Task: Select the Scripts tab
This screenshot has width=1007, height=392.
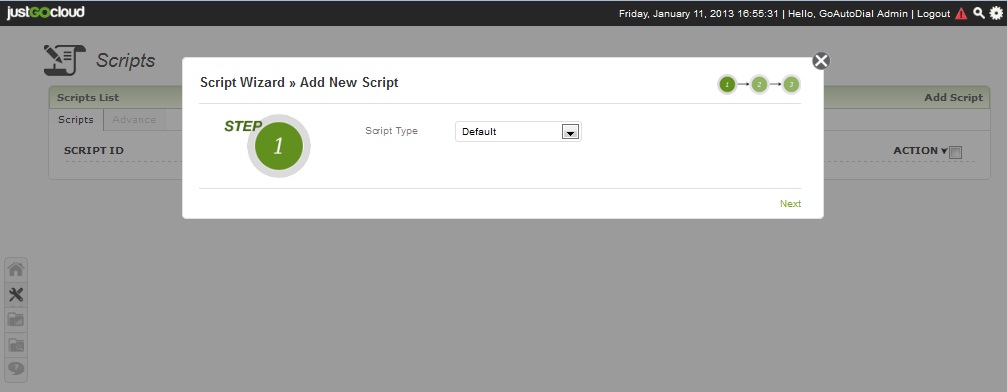Action: (76, 120)
